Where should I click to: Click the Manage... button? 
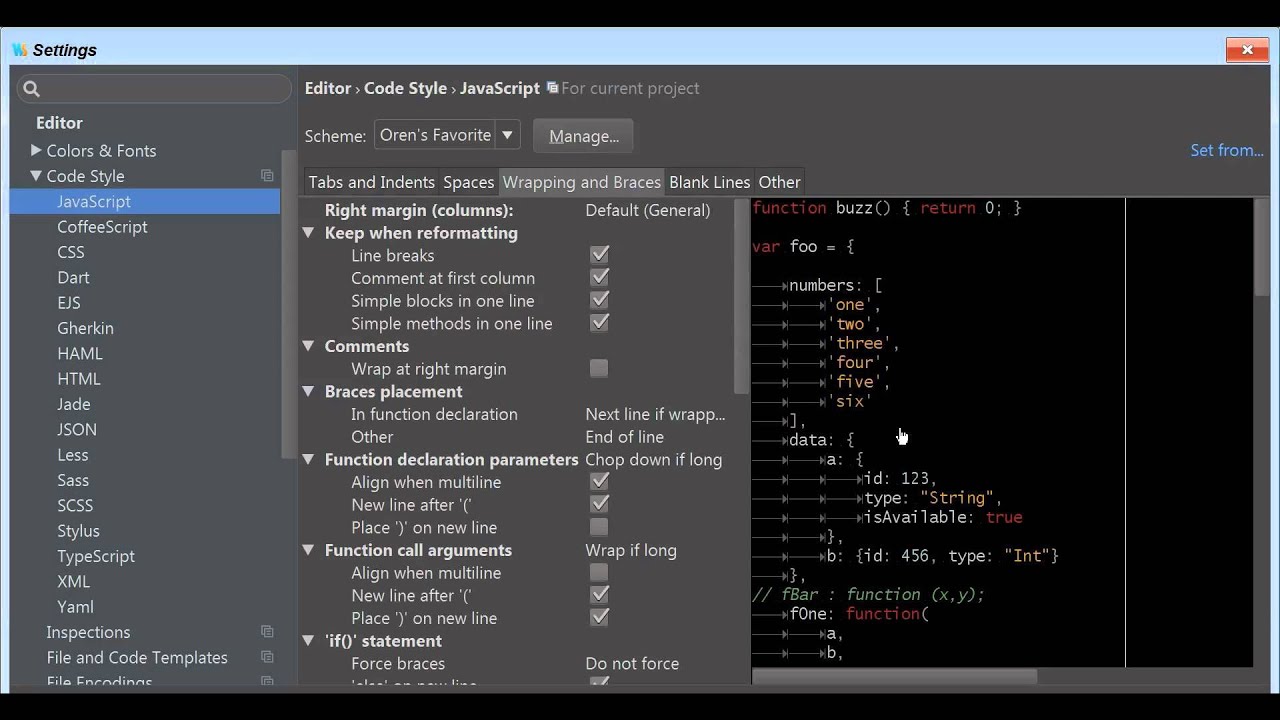pyautogui.click(x=583, y=136)
